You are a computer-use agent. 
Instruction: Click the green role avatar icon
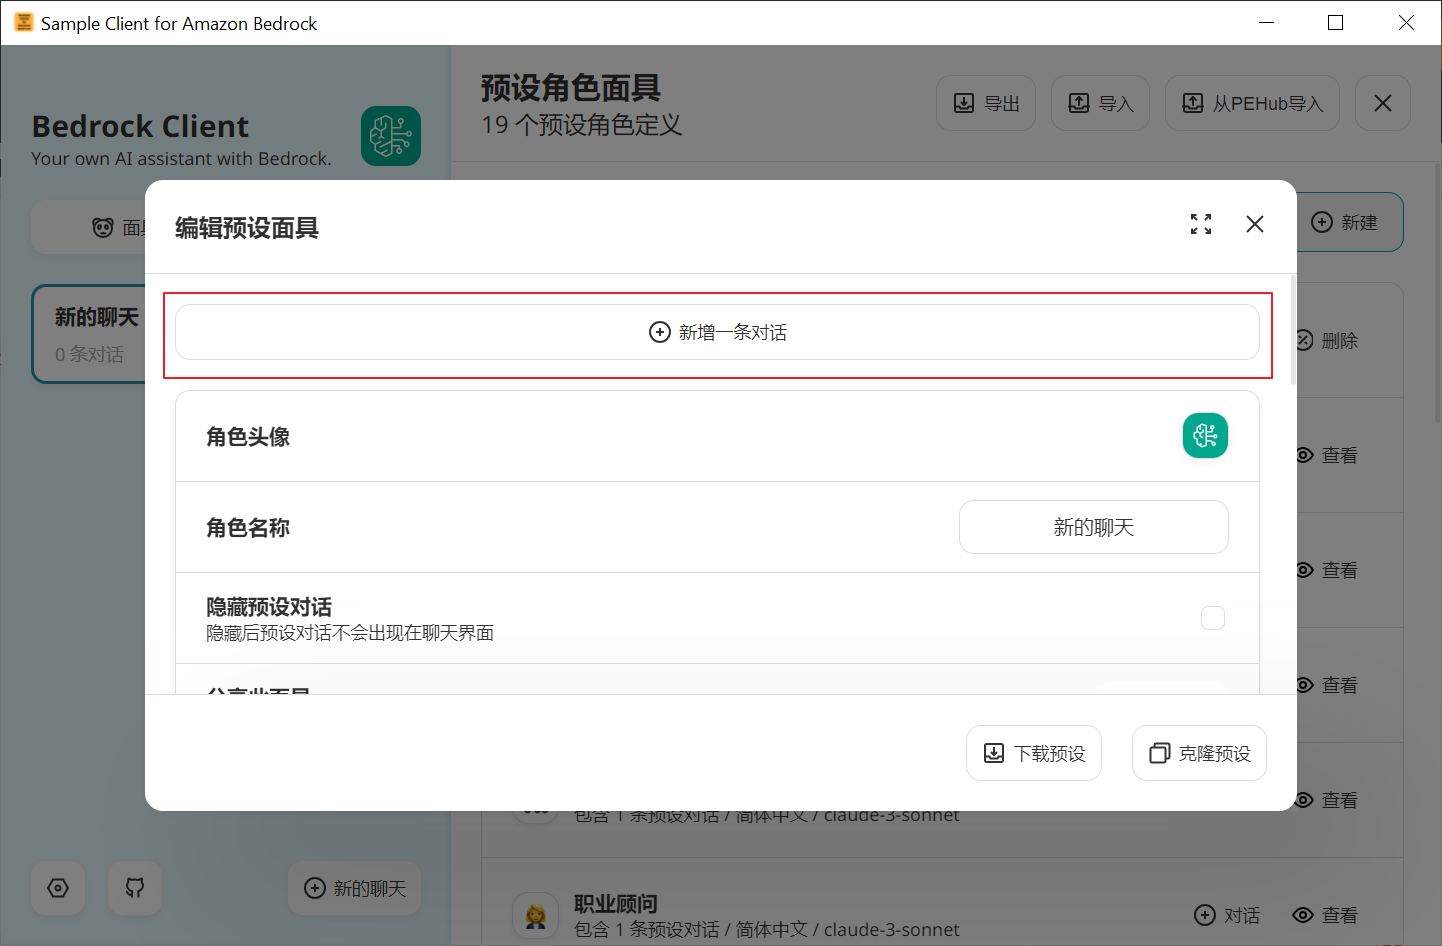1205,436
